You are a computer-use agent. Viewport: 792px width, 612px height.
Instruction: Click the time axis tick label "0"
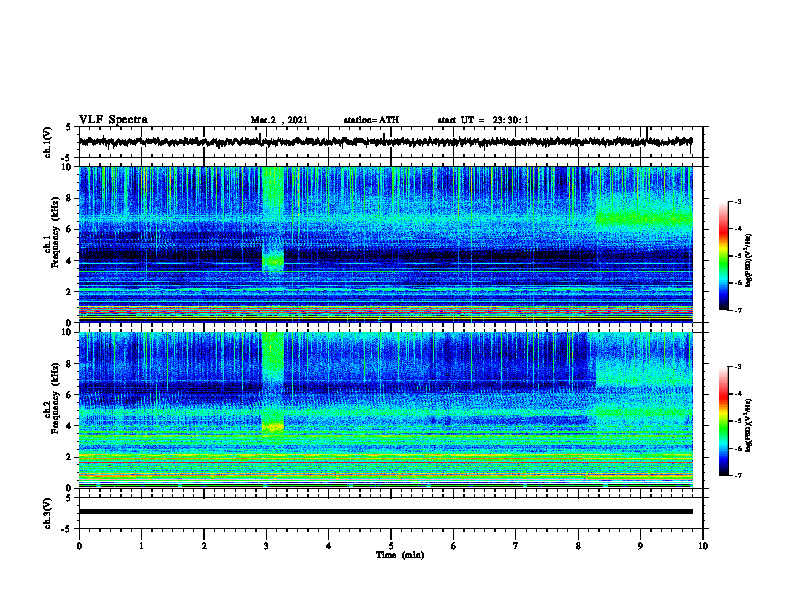point(79,546)
